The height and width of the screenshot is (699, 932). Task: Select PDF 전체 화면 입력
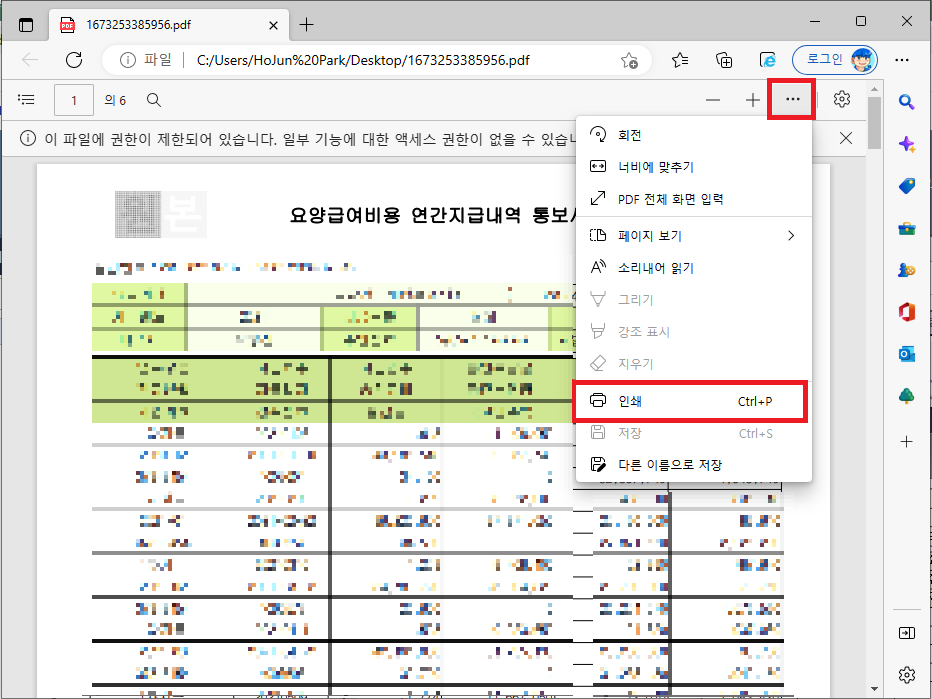(694, 199)
